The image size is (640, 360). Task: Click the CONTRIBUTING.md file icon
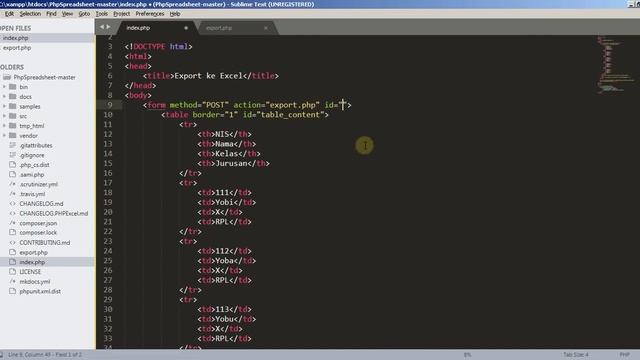13,242
